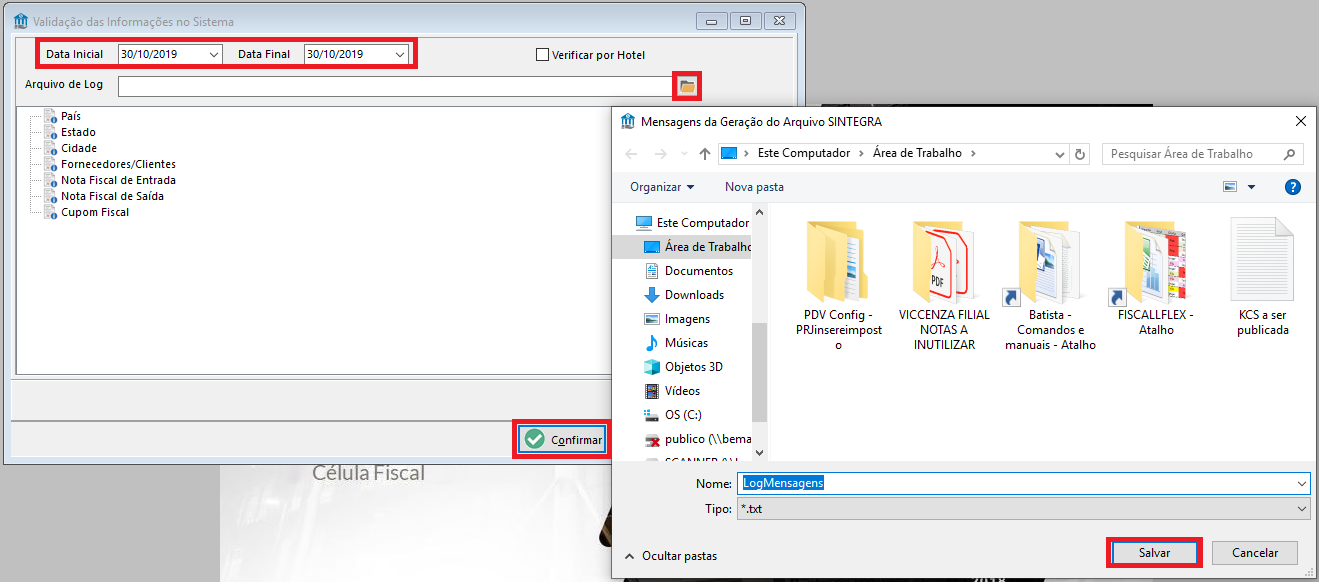
Task: Select the PDV Config folder
Action: (838, 284)
